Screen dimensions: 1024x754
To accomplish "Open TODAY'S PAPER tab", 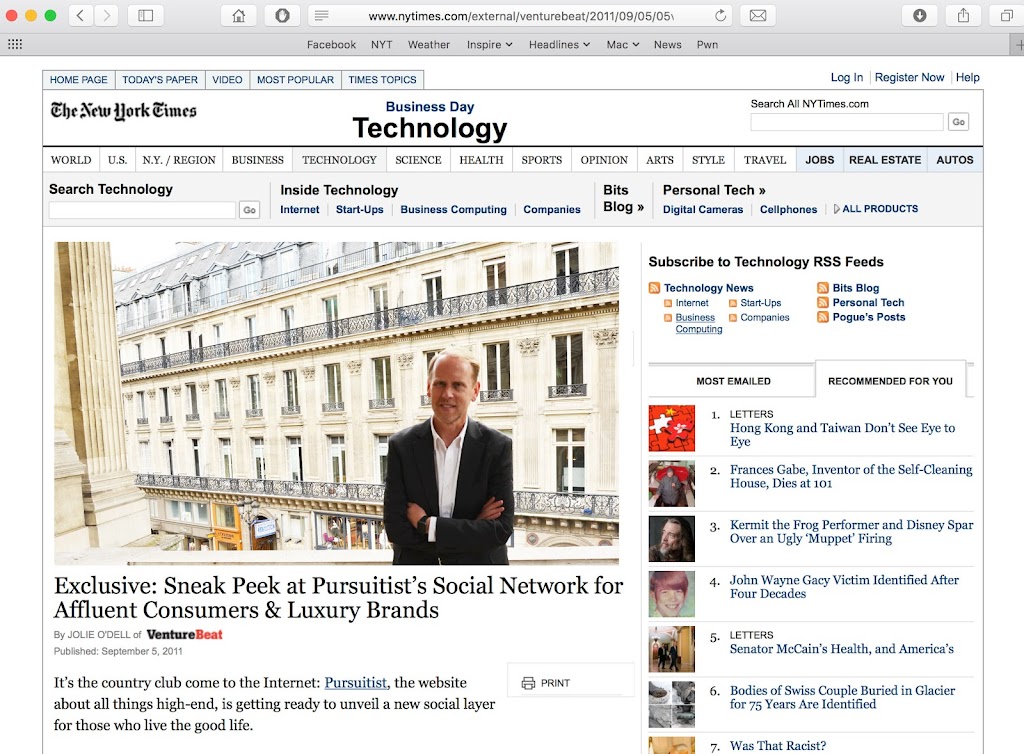I will point(160,80).
